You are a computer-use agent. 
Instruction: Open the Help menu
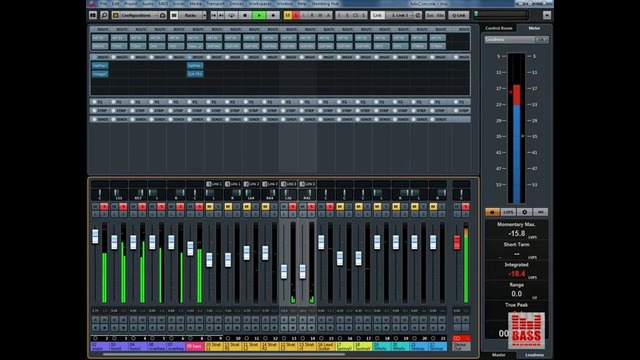(x=302, y=3)
